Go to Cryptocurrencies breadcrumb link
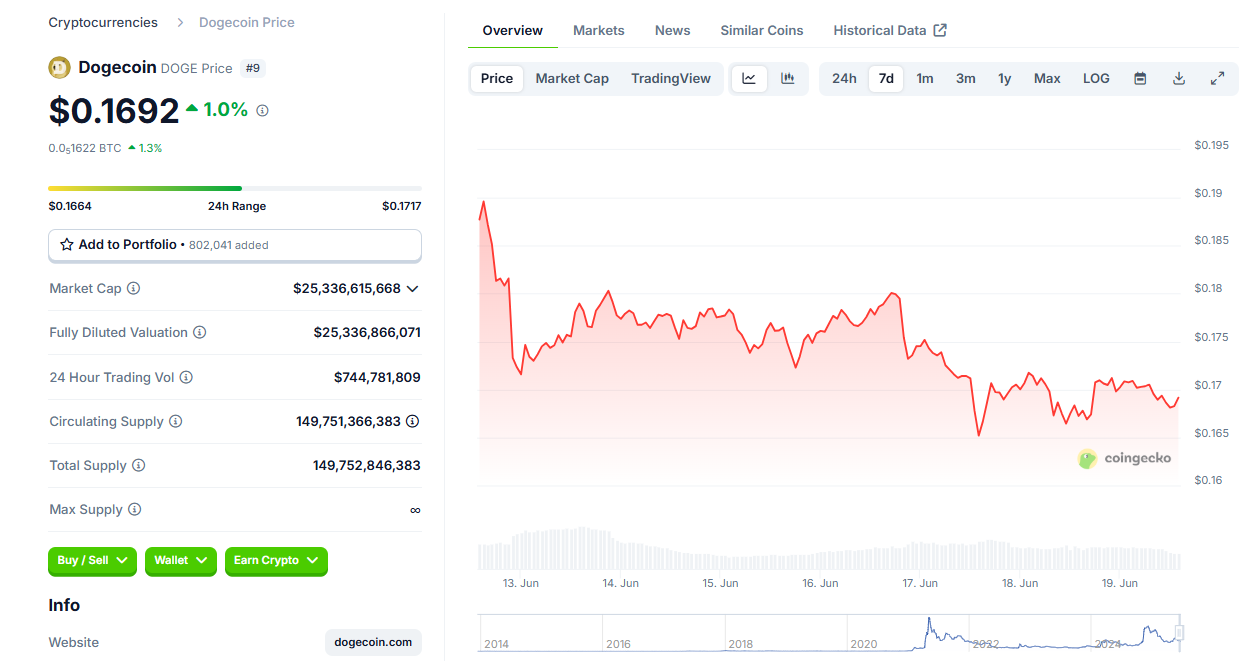 pyautogui.click(x=103, y=22)
